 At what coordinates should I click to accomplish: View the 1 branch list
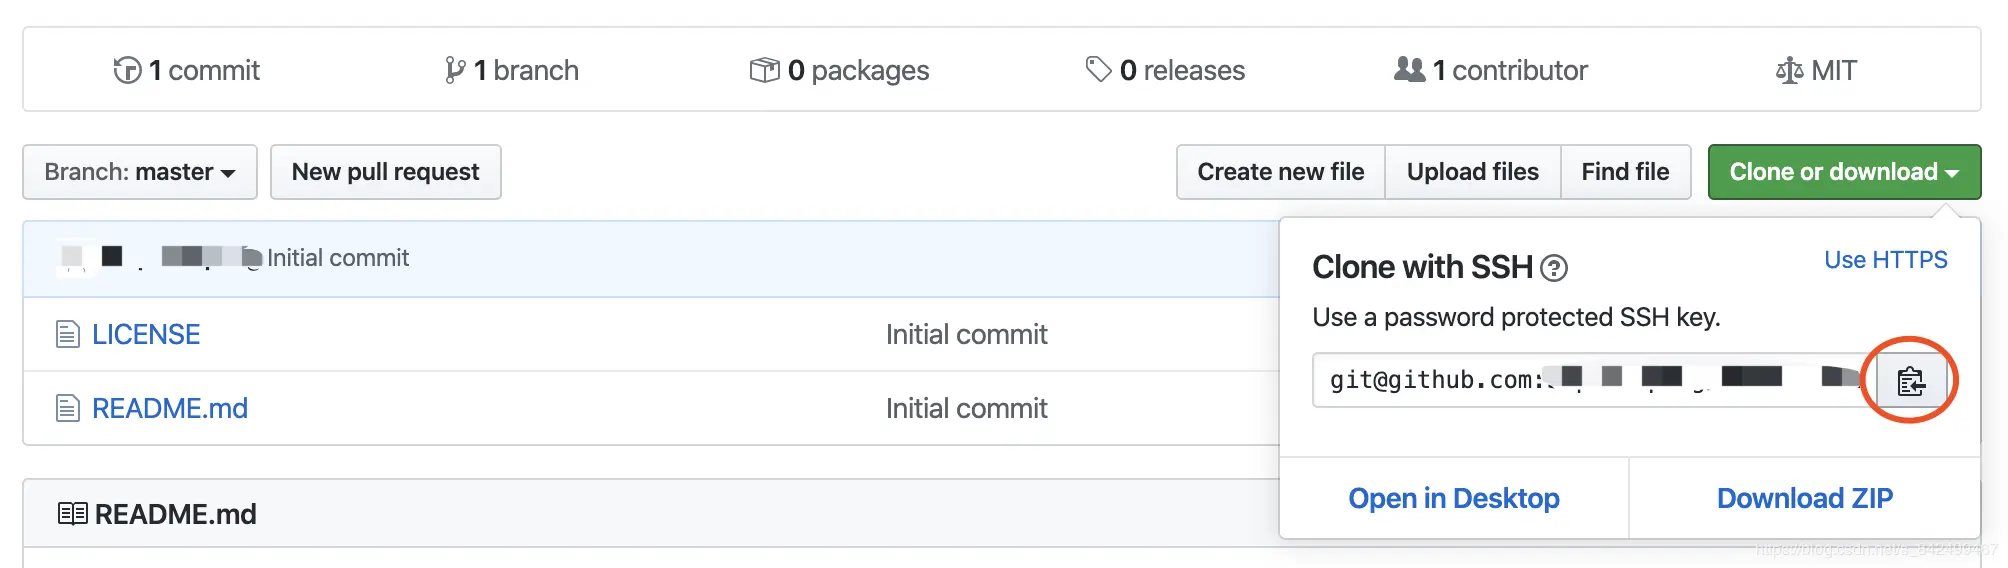512,70
